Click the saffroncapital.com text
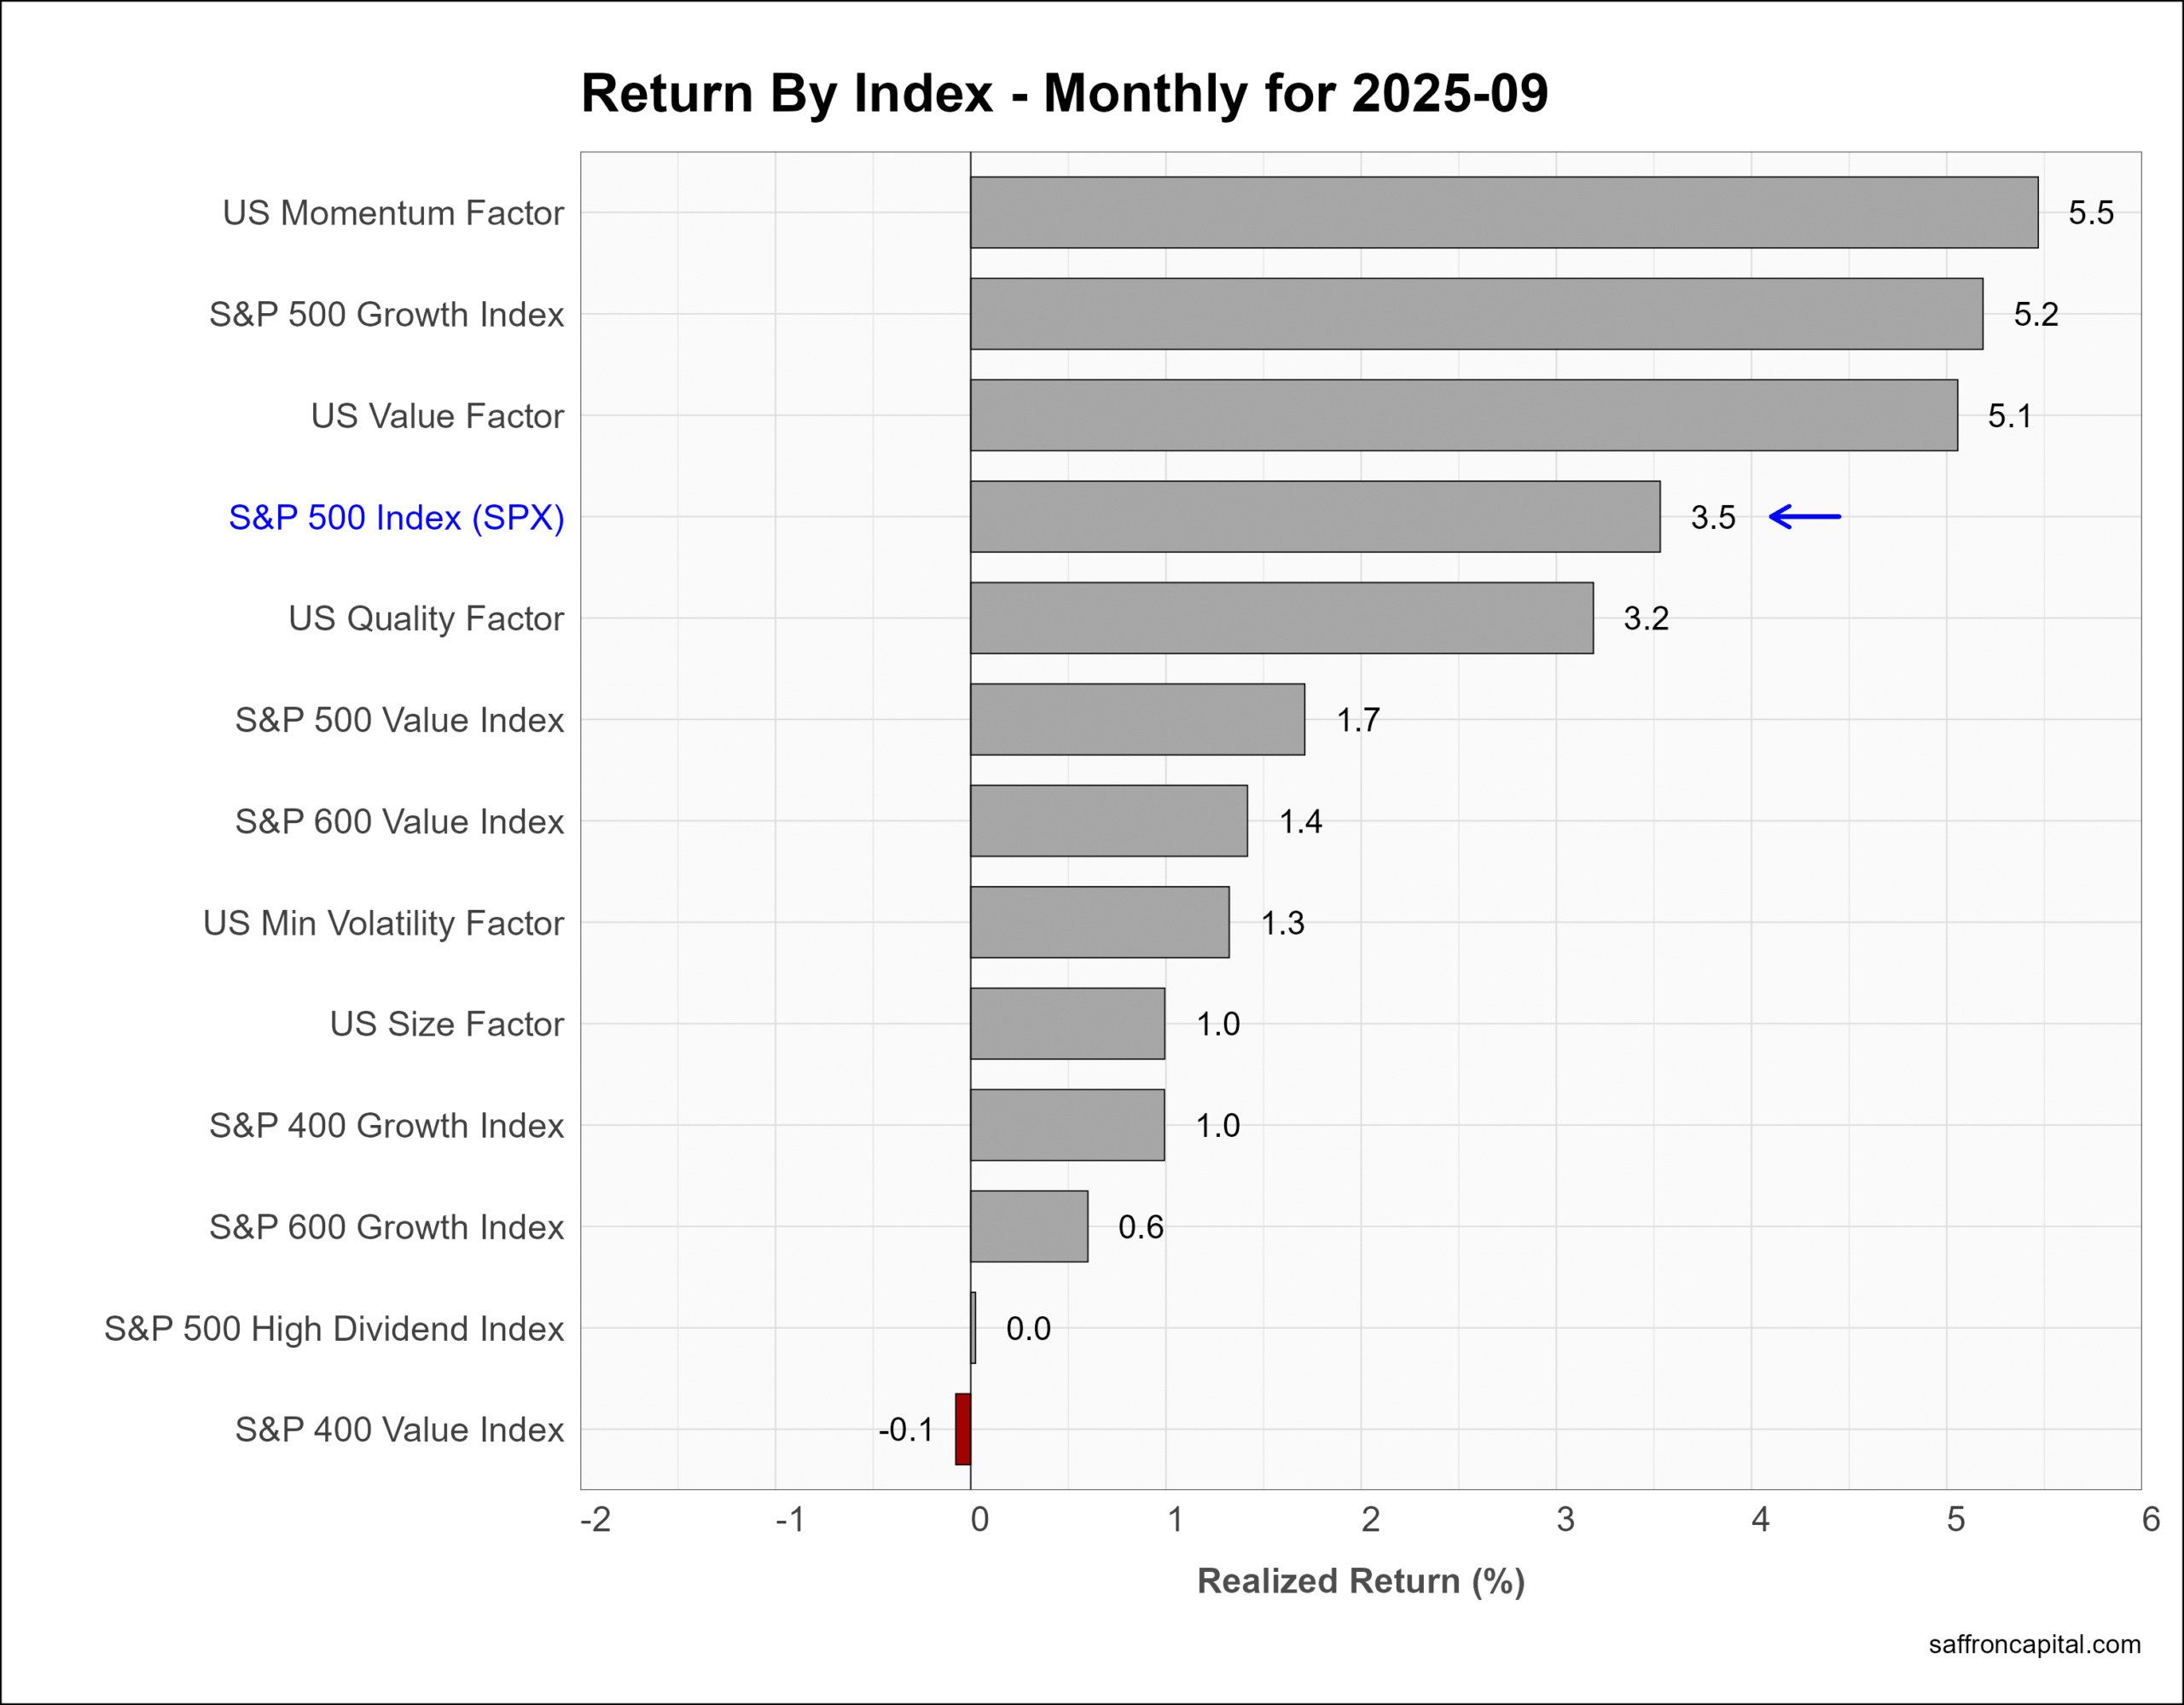The width and height of the screenshot is (2184, 1705). 2034,1644
